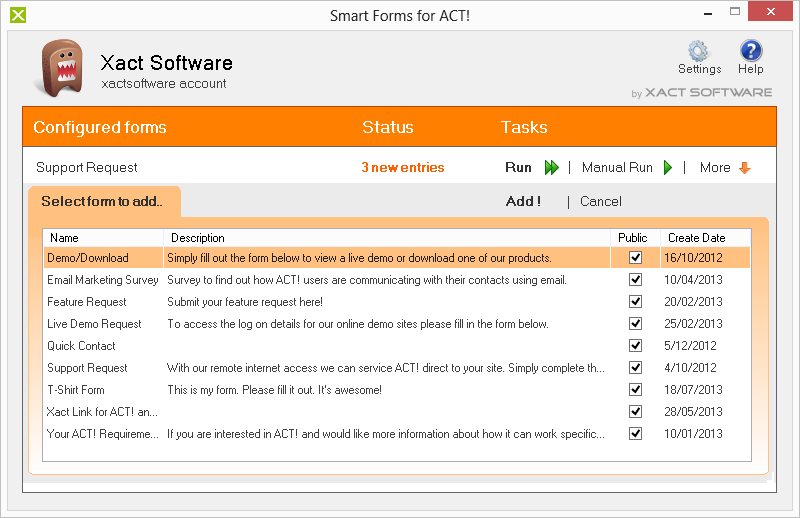Click the double green arrow Run icon
This screenshot has height=518, width=800.
(552, 167)
